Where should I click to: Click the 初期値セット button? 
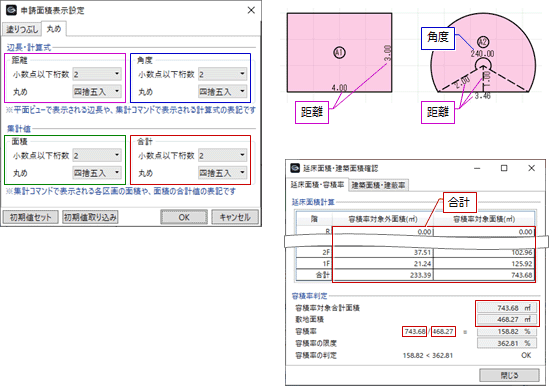[30, 218]
